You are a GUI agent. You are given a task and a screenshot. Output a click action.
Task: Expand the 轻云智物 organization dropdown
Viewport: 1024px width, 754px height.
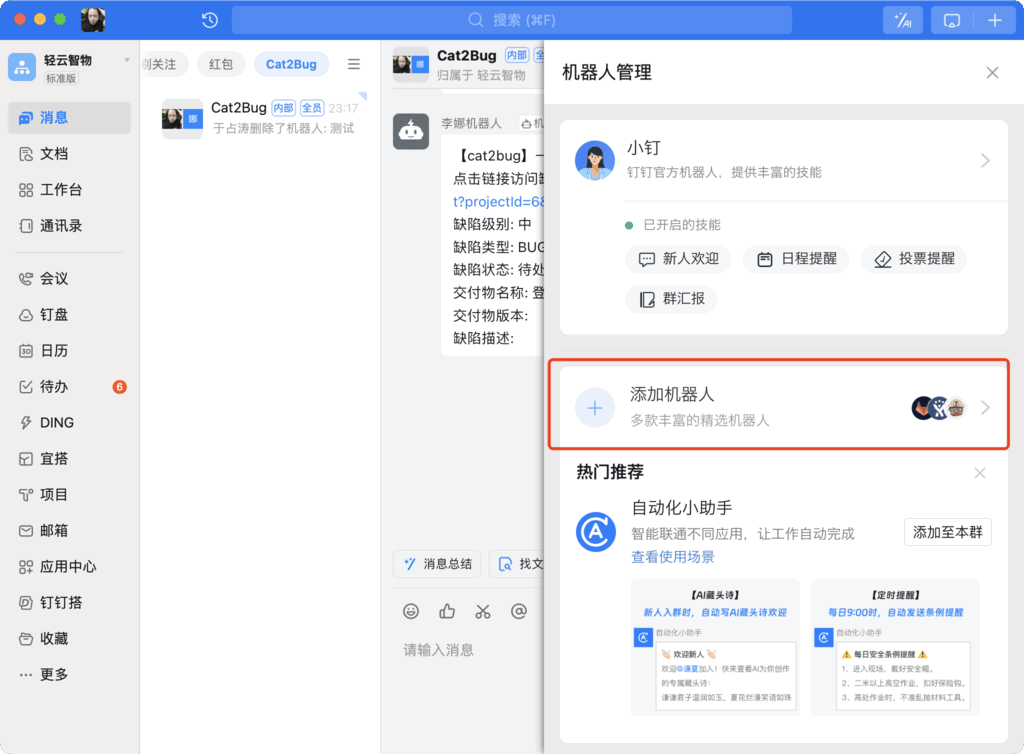pos(127,60)
